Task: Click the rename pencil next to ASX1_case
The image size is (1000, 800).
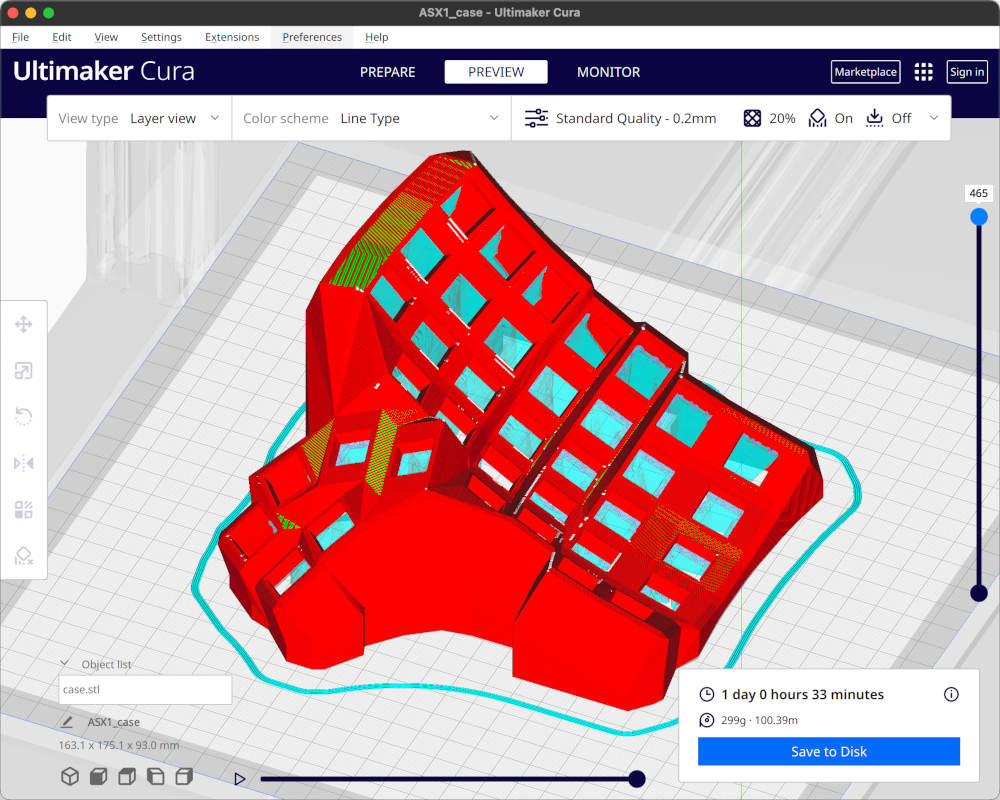Action: (66, 721)
